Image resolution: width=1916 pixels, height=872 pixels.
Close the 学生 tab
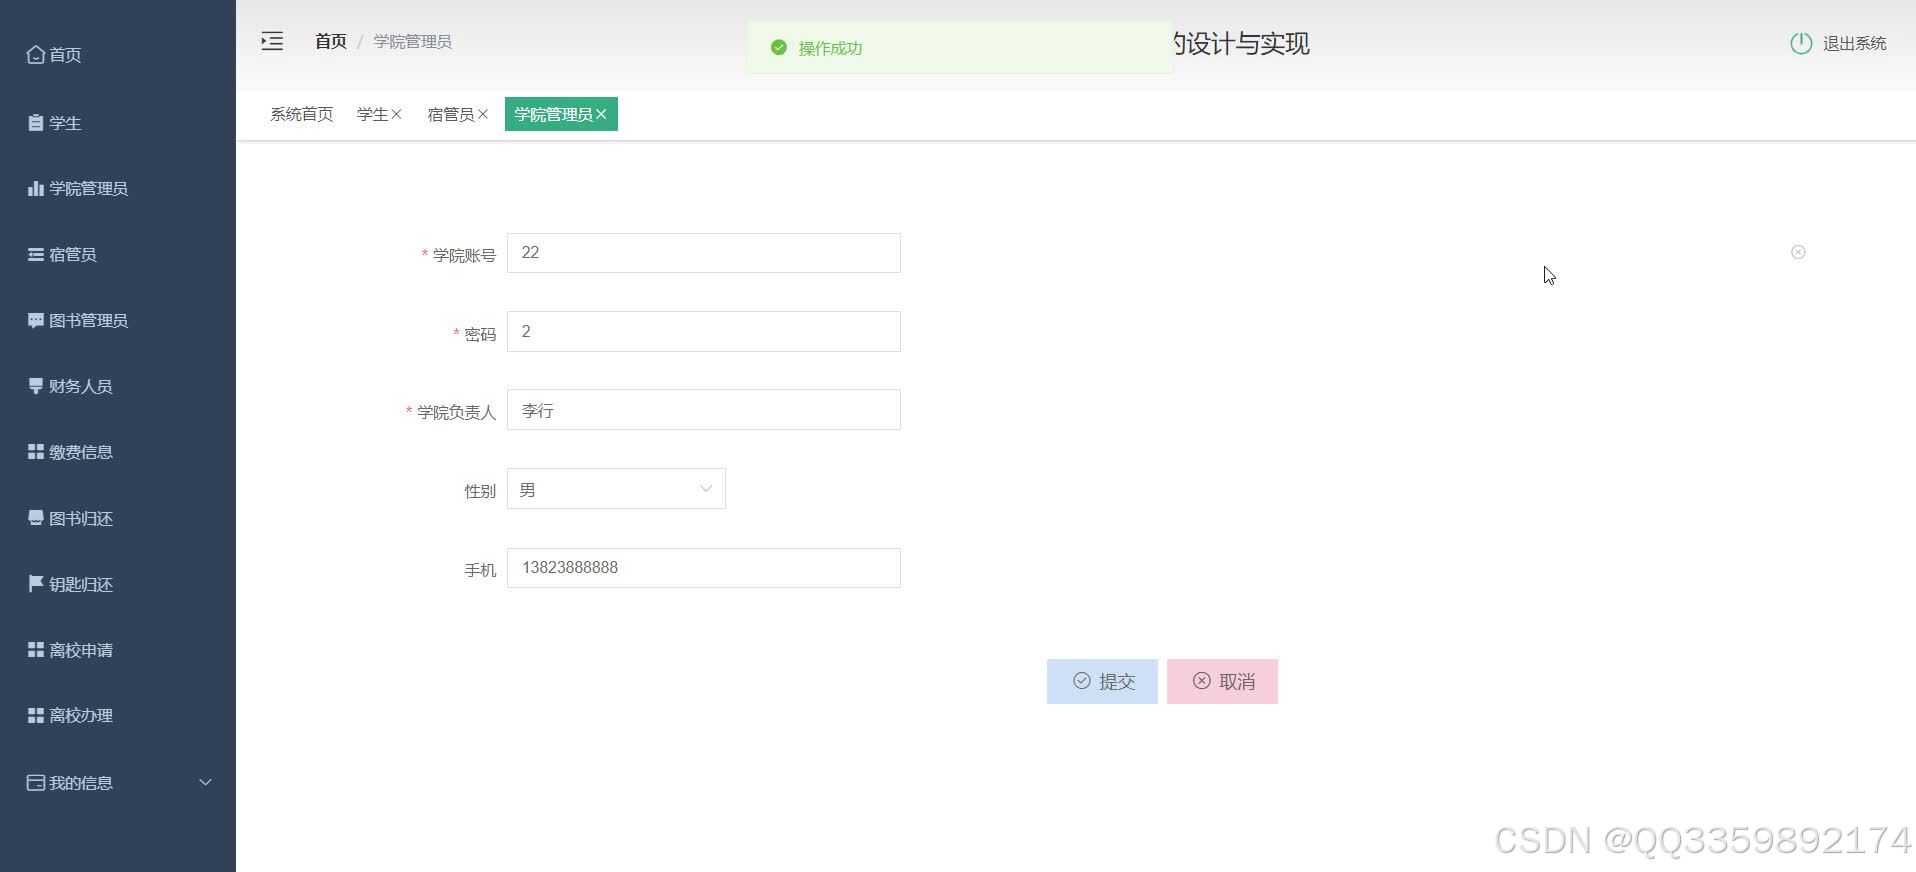[396, 114]
